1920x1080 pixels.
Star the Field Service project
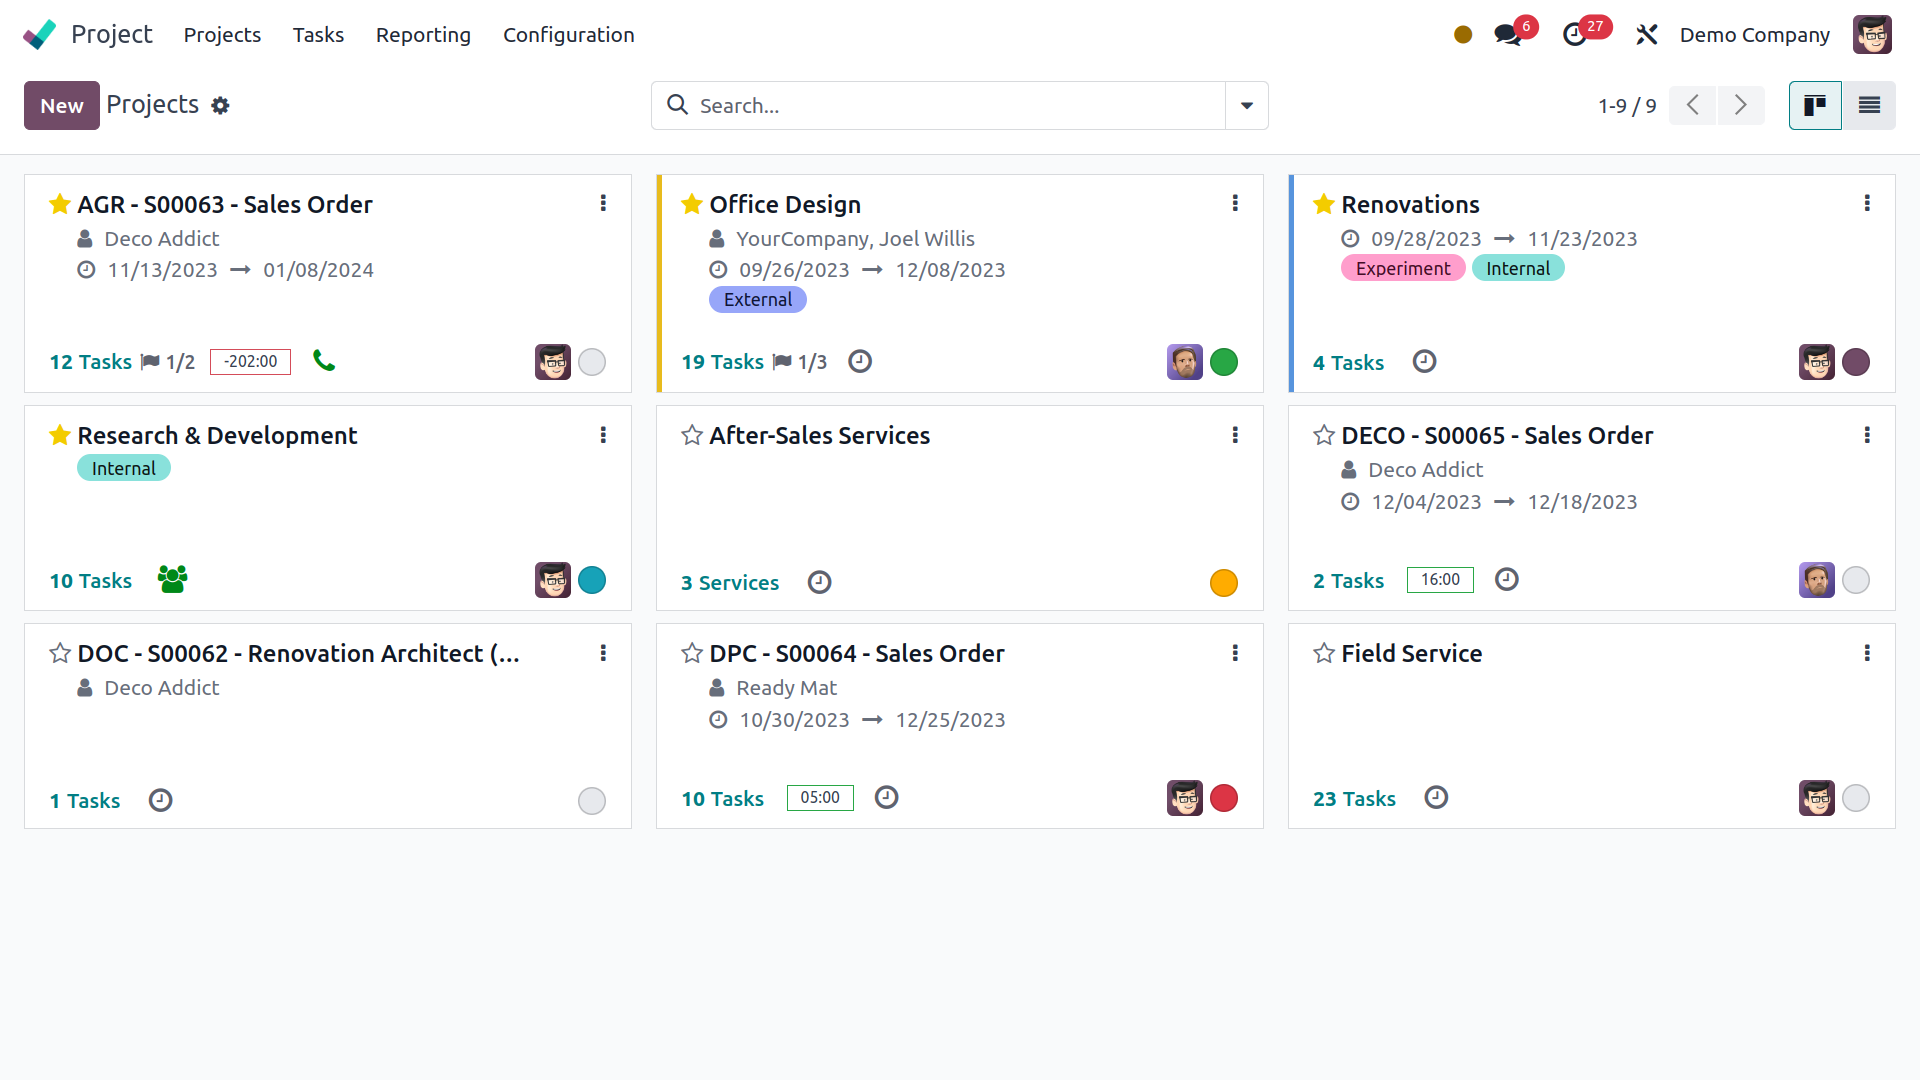1323,654
